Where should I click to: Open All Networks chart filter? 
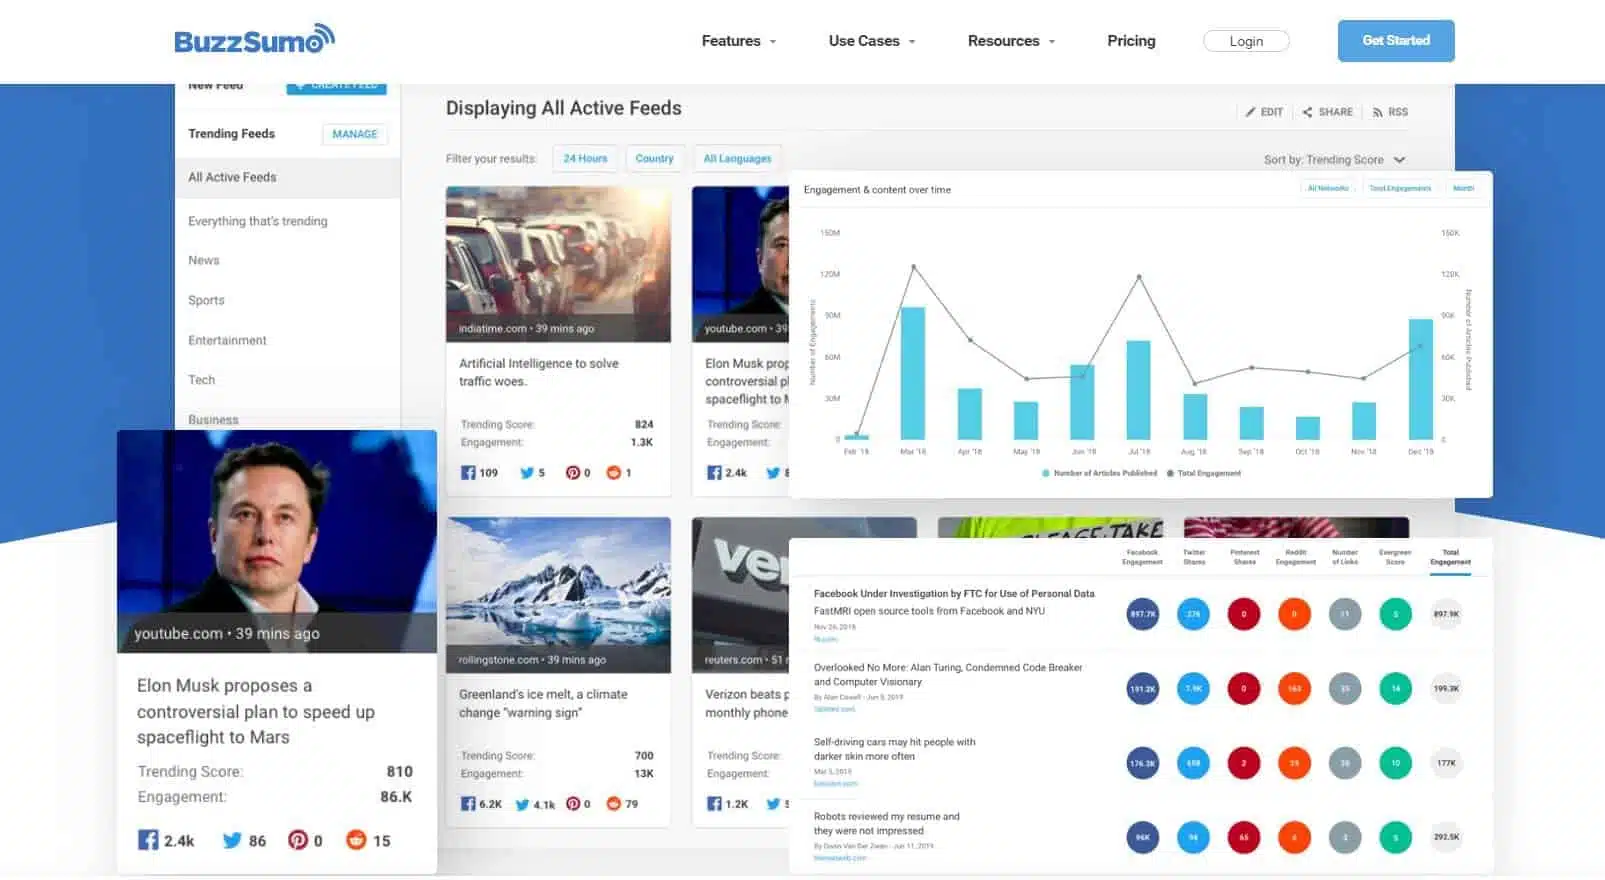(1328, 188)
